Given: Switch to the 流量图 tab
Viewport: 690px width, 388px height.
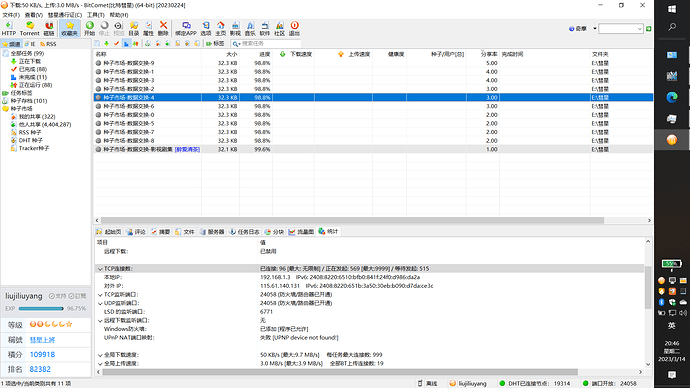Looking at the screenshot, I should pyautogui.click(x=301, y=232).
